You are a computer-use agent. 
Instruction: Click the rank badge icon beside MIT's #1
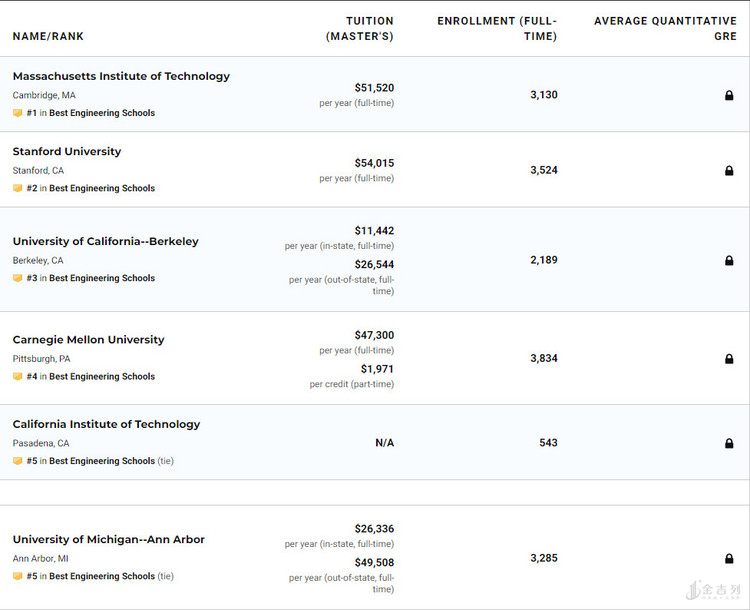point(18,113)
